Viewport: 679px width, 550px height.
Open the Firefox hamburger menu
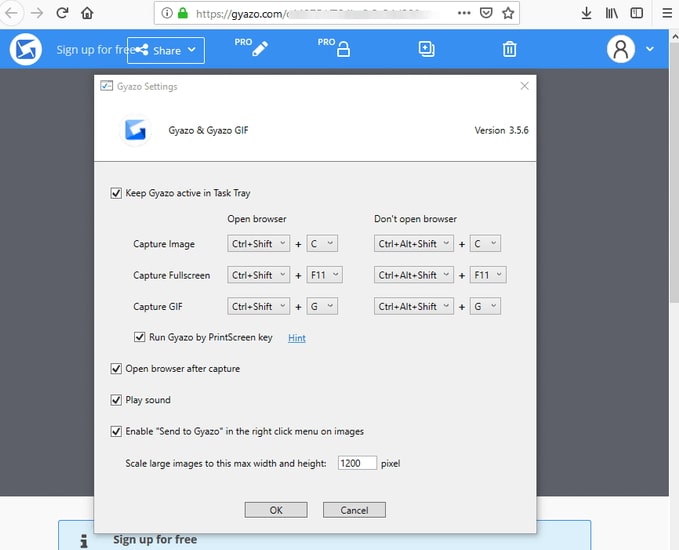(667, 13)
